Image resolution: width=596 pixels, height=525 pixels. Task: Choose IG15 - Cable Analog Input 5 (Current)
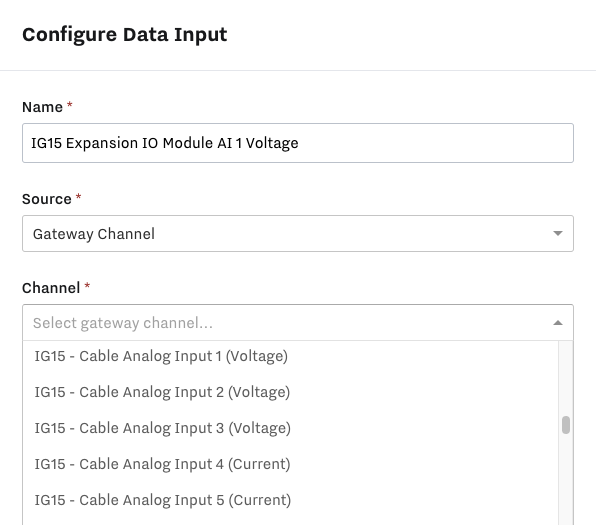291,500
